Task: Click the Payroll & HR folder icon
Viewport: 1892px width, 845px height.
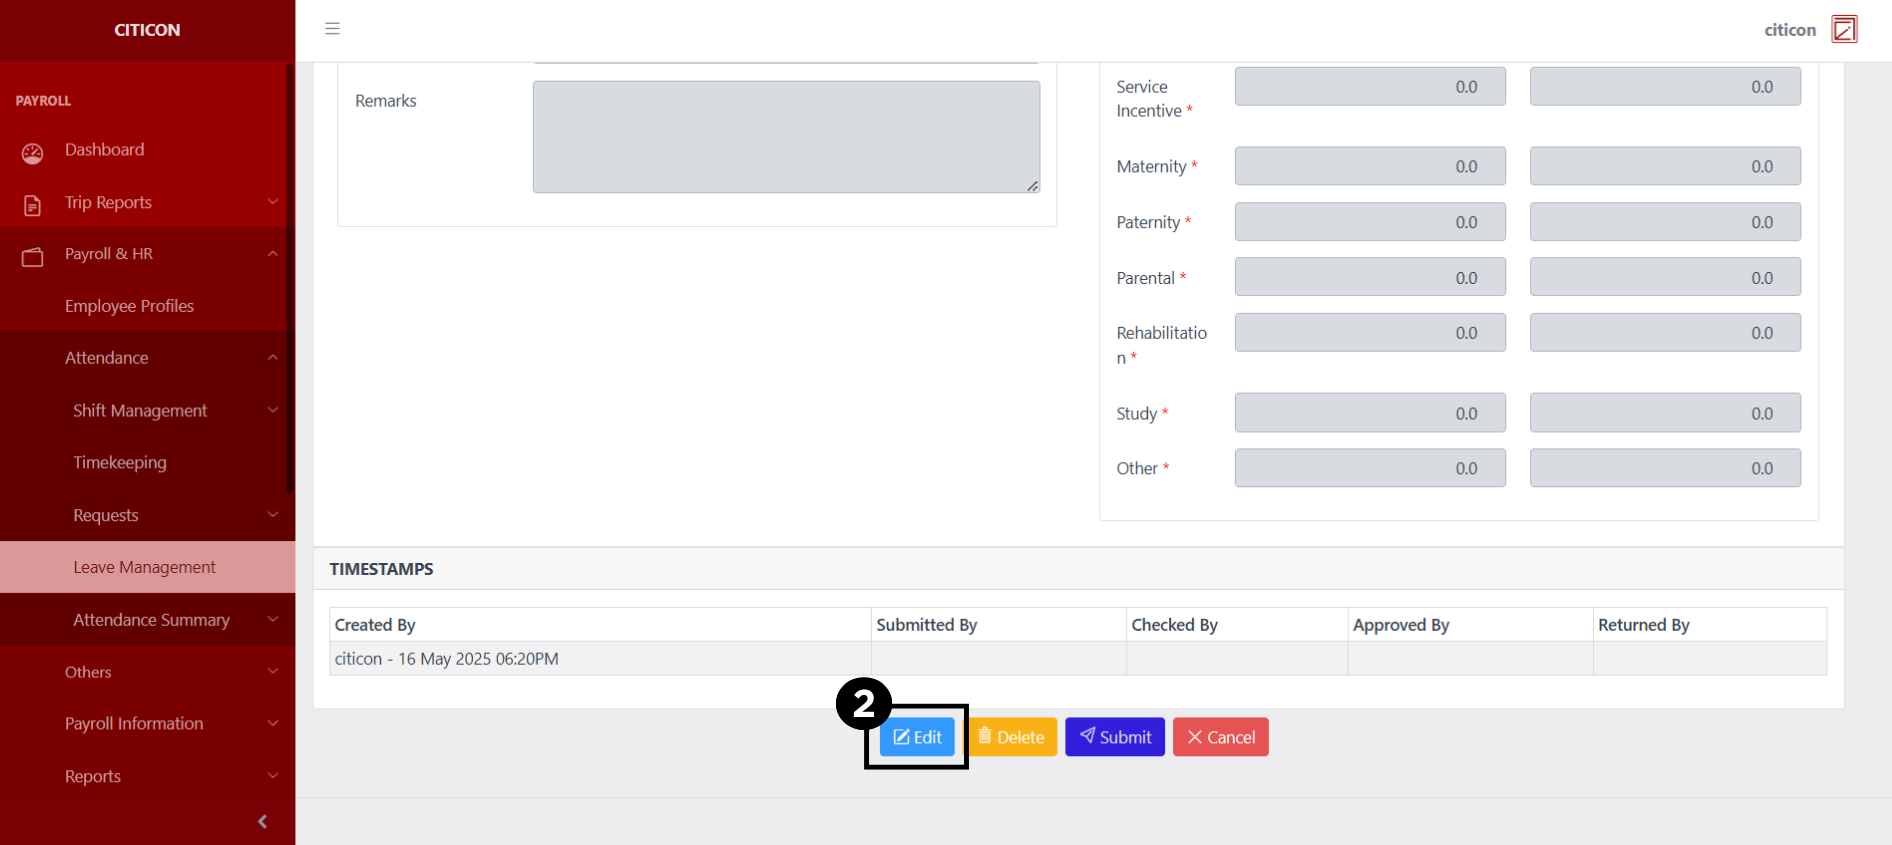Action: [33, 257]
